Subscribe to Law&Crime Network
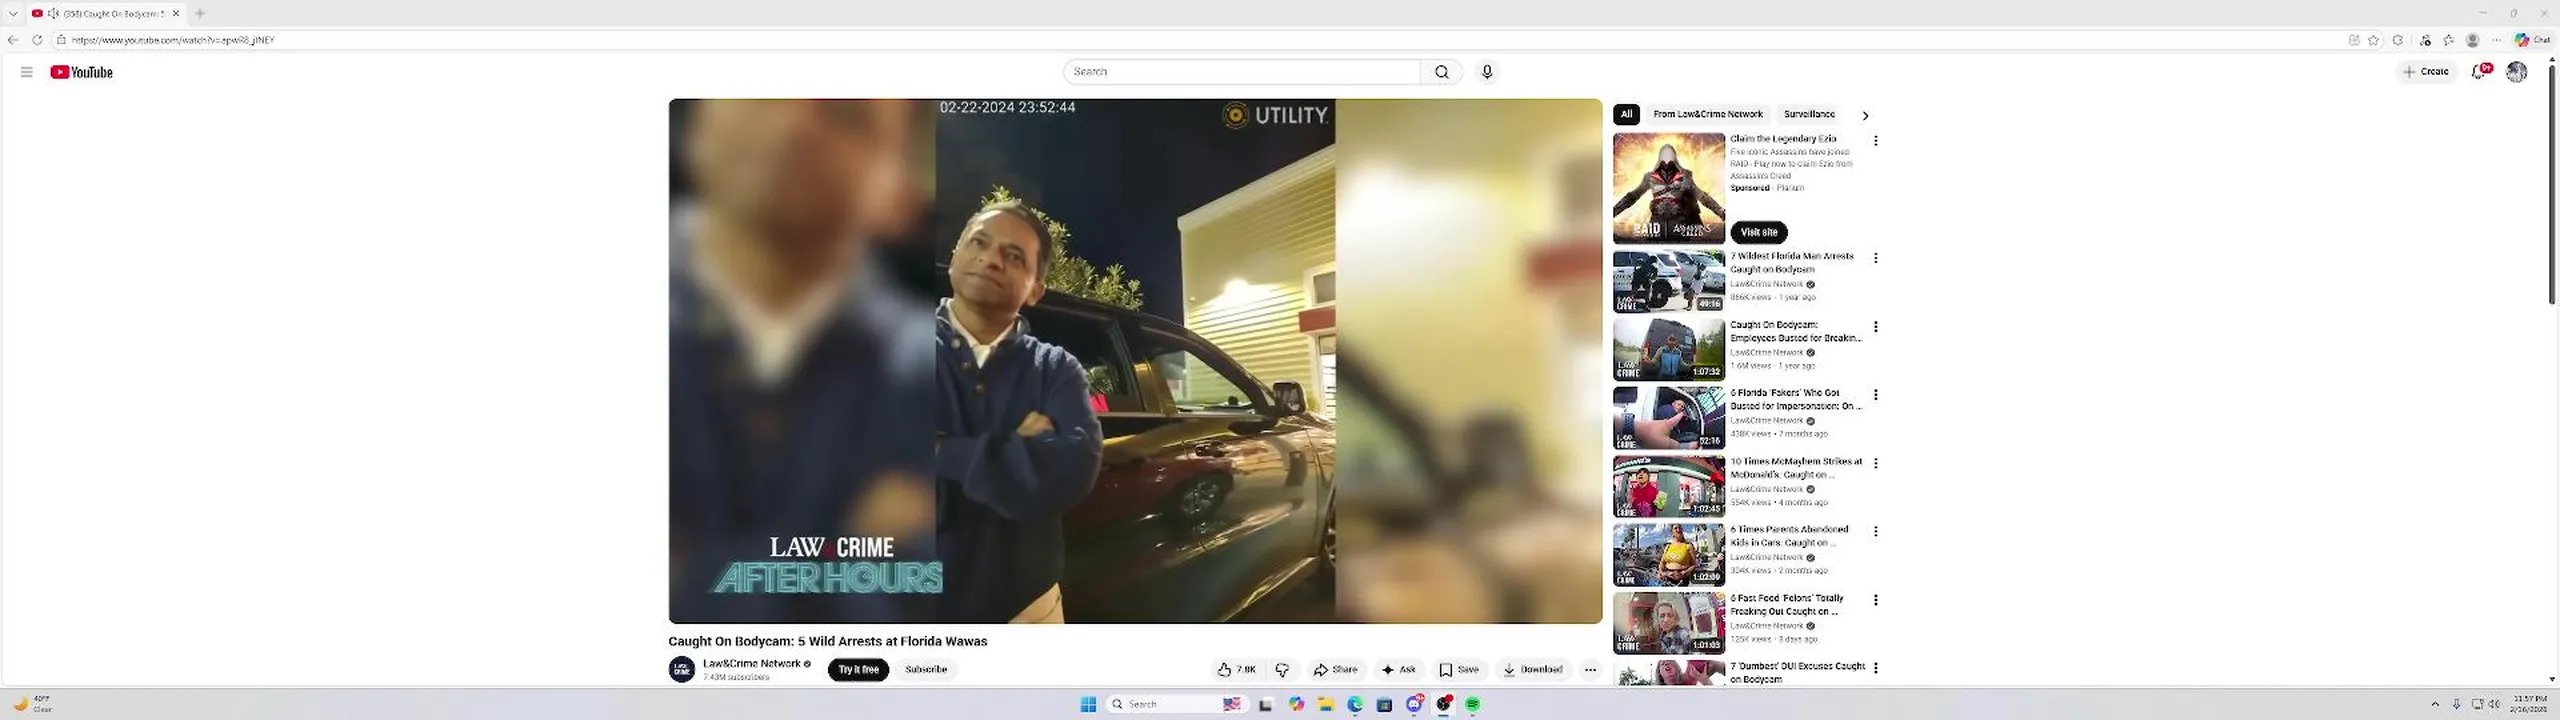Image resolution: width=2560 pixels, height=720 pixels. [926, 670]
